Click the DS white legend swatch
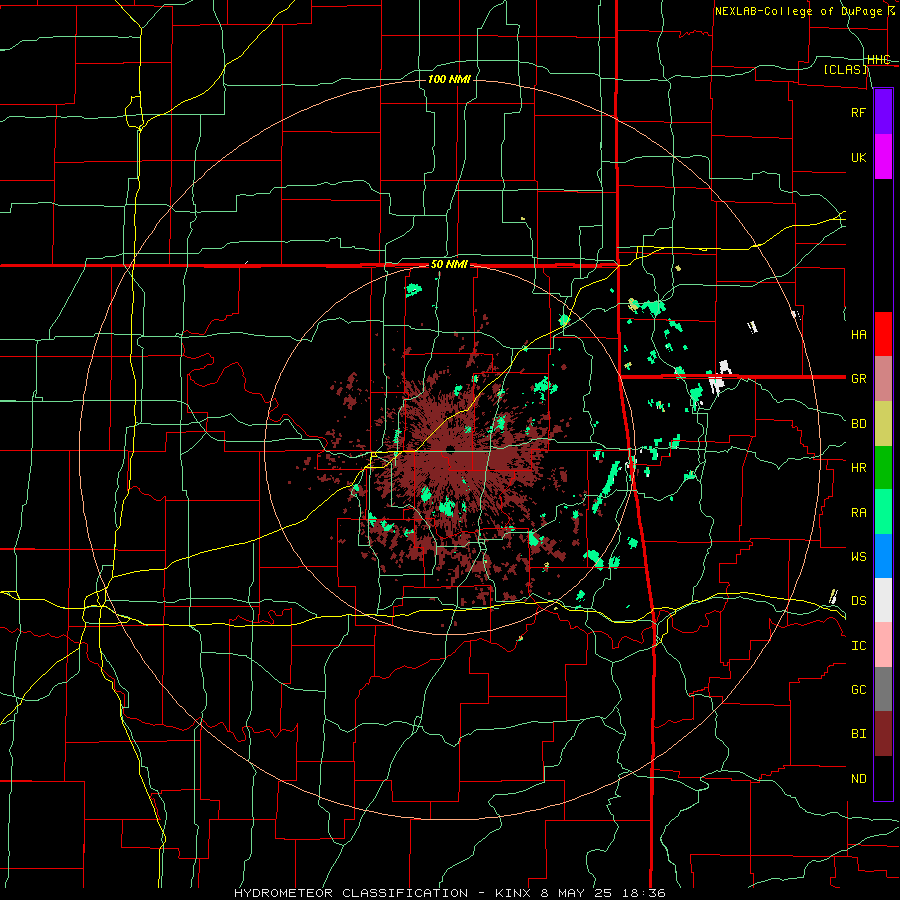Screen dimensions: 900x900 click(x=883, y=600)
